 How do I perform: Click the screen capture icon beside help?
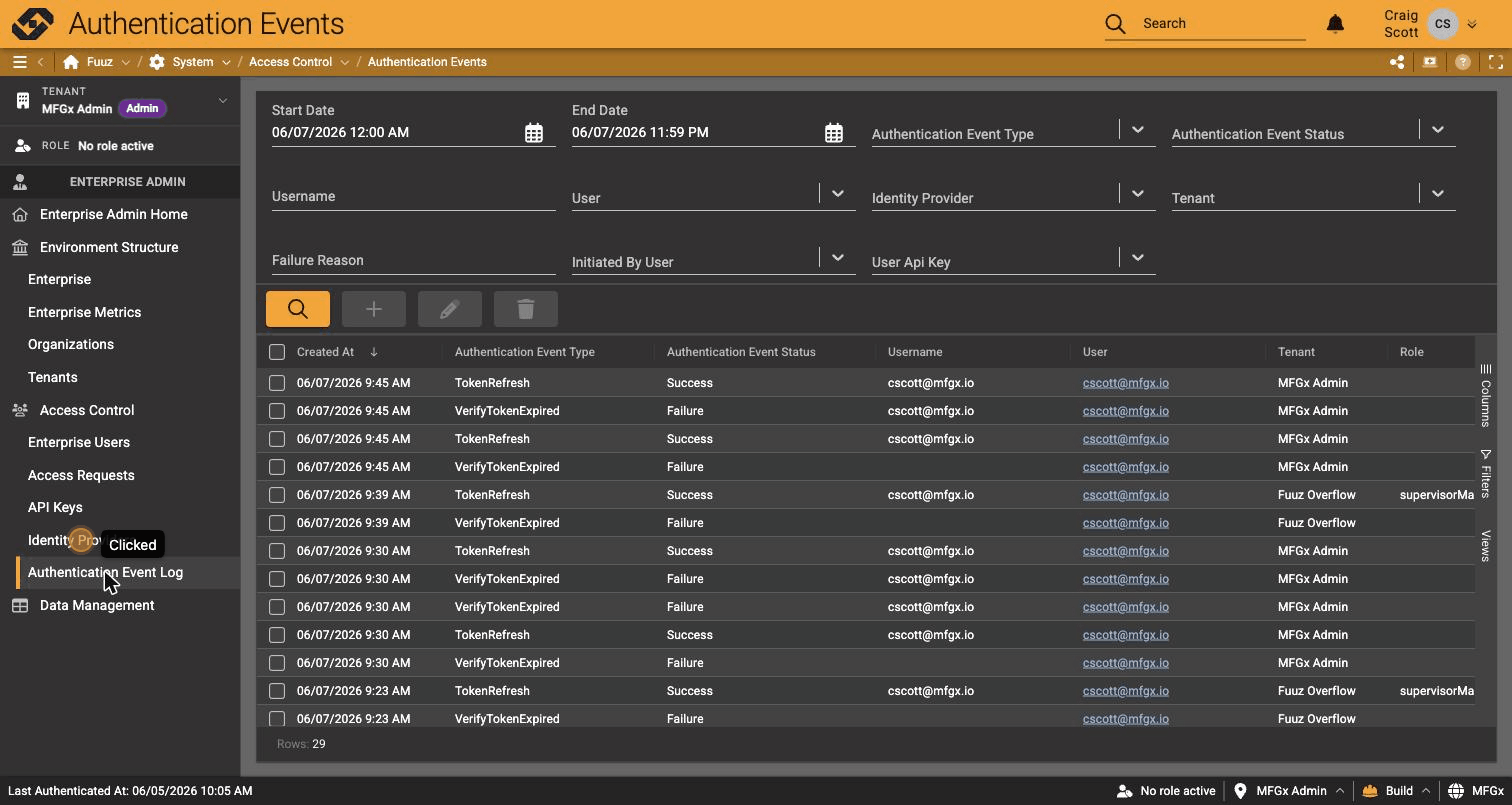click(x=1430, y=62)
